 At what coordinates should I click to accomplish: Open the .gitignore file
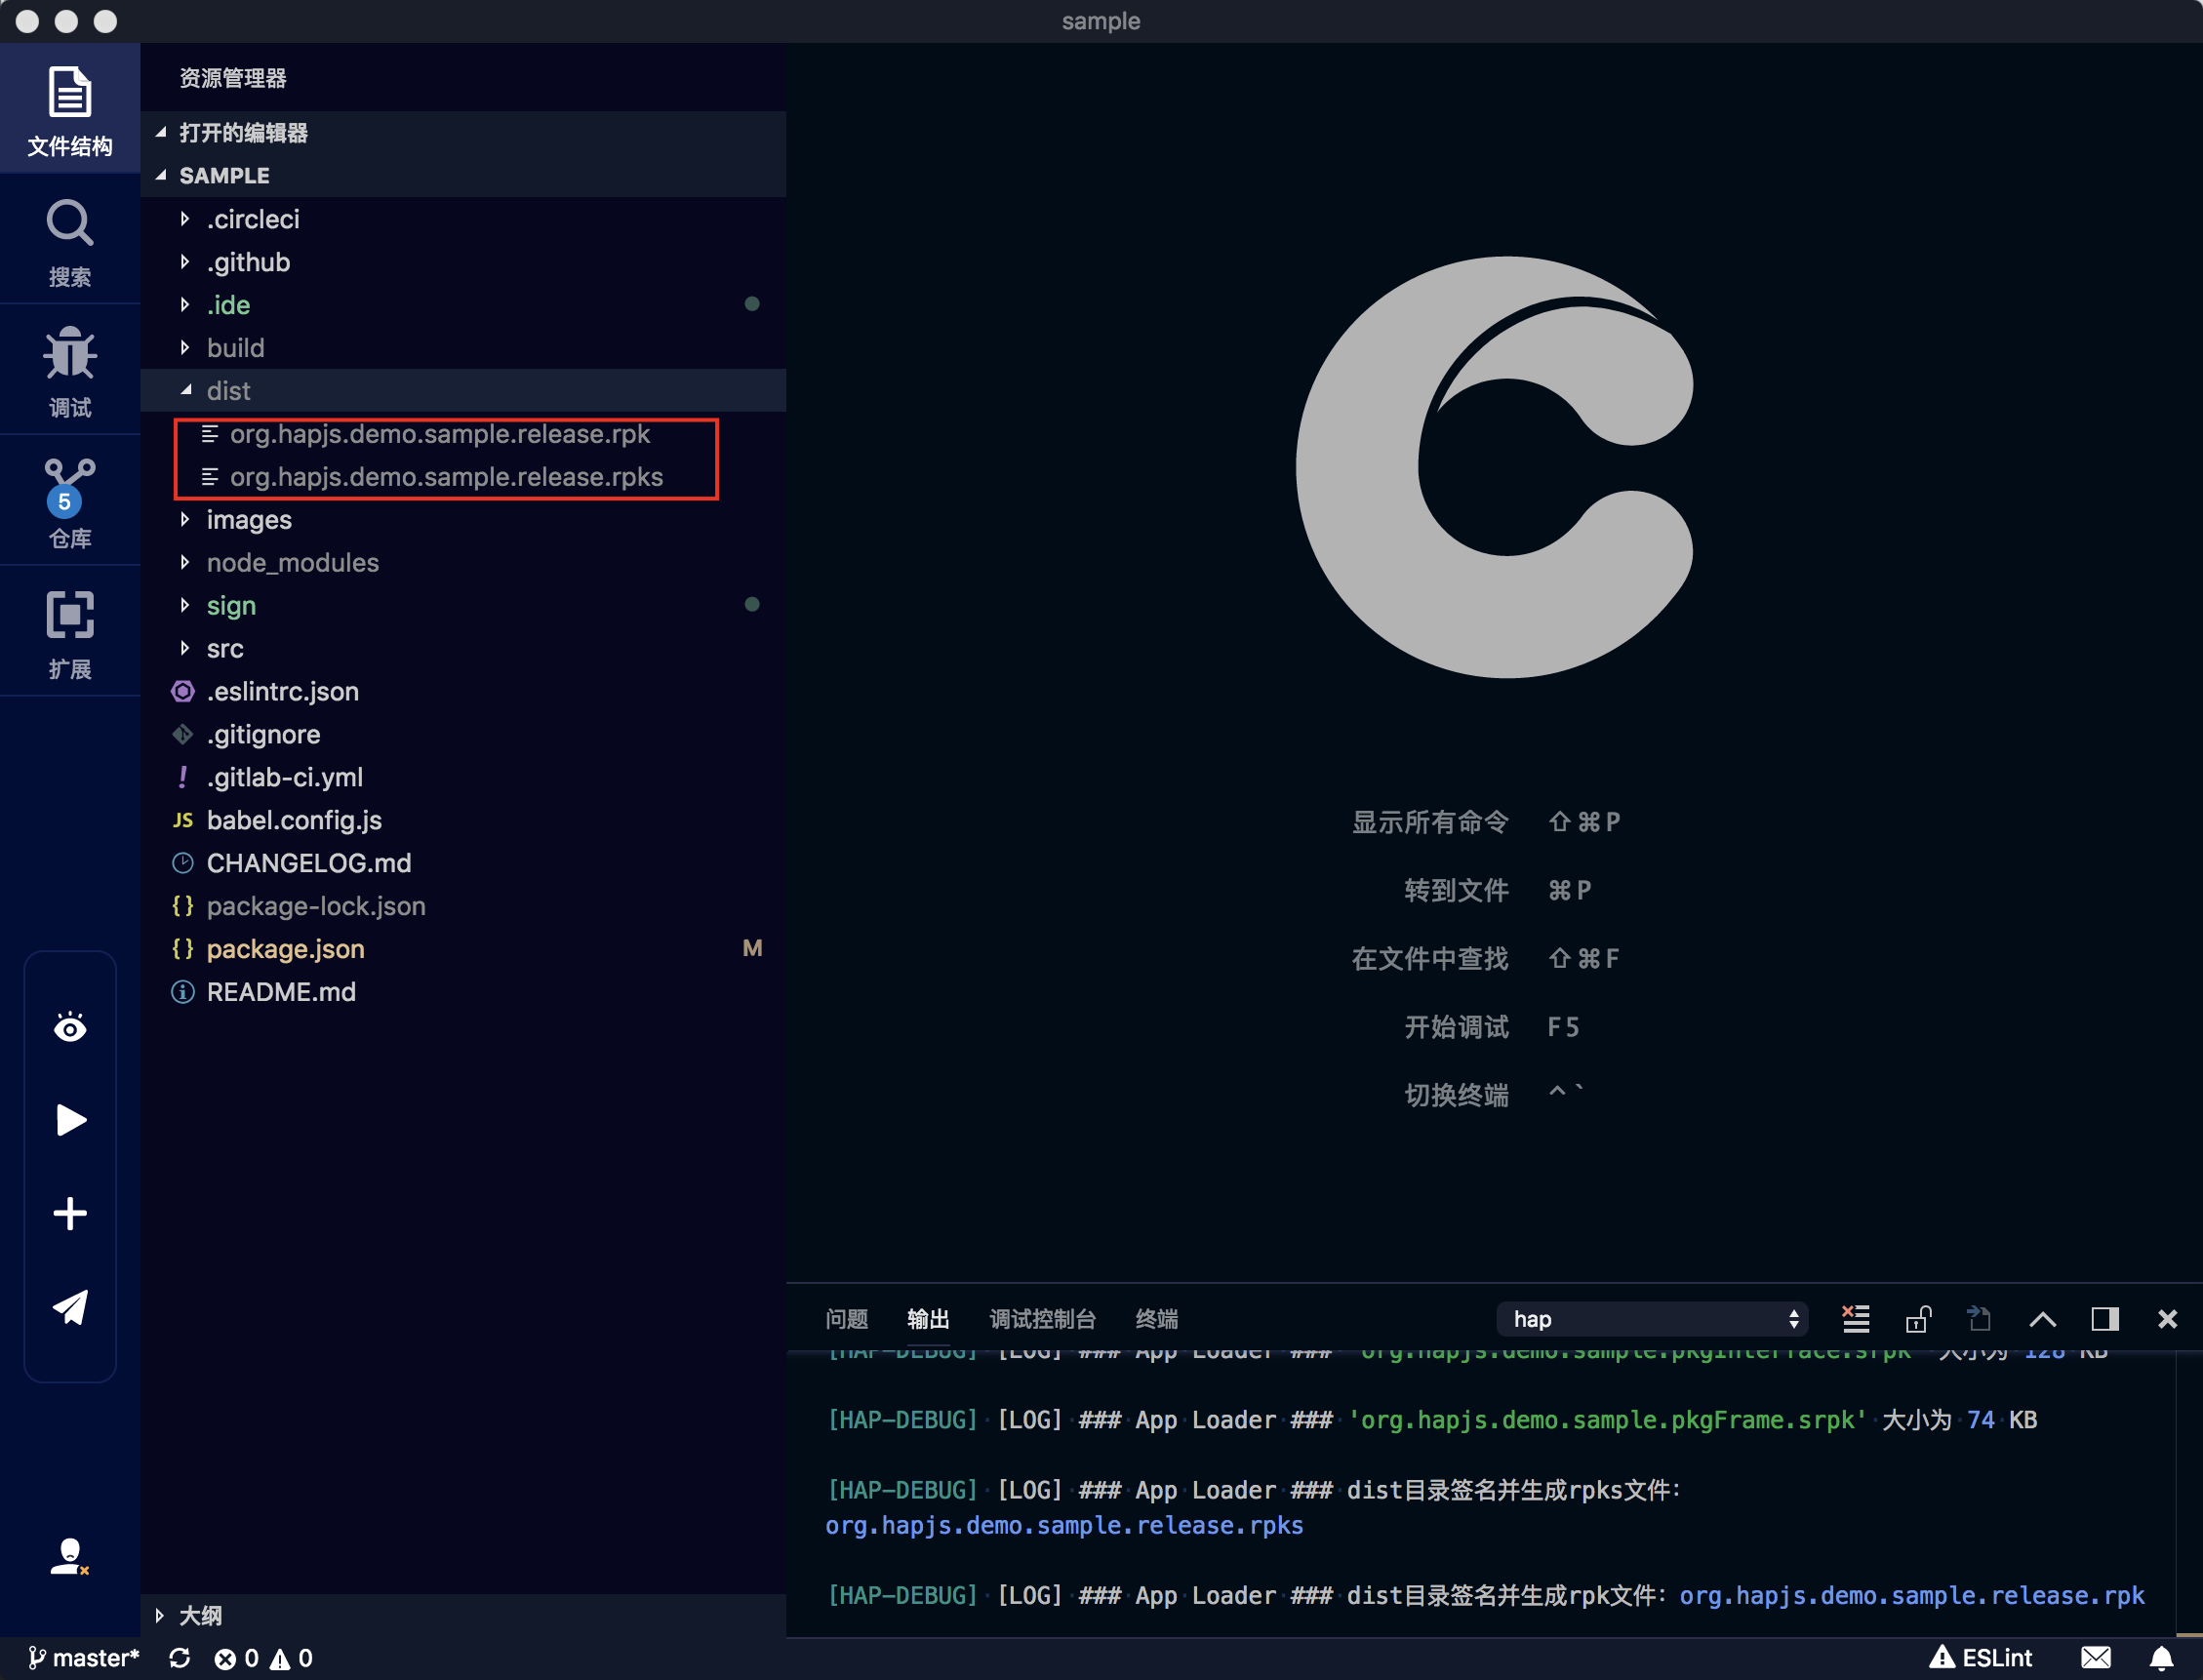[x=463, y=735]
